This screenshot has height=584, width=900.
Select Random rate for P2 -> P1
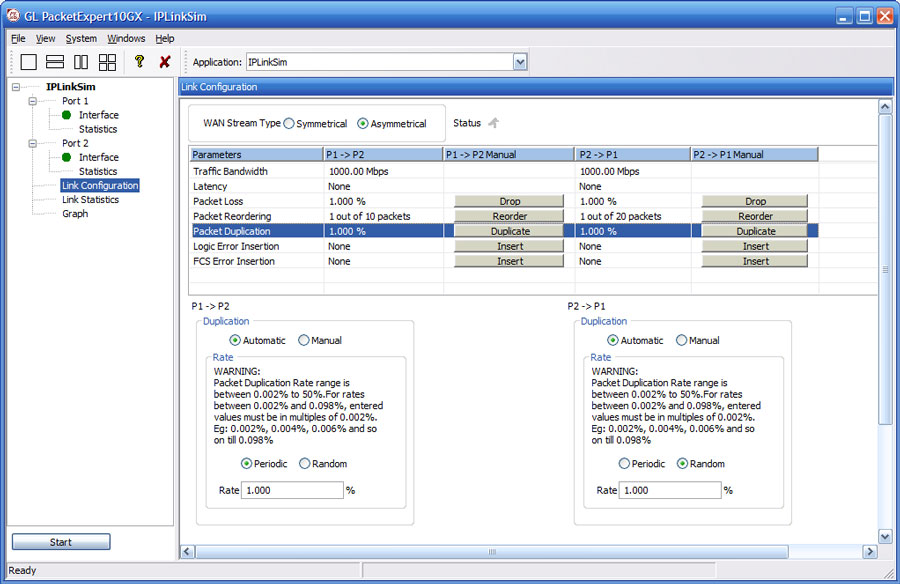(682, 463)
